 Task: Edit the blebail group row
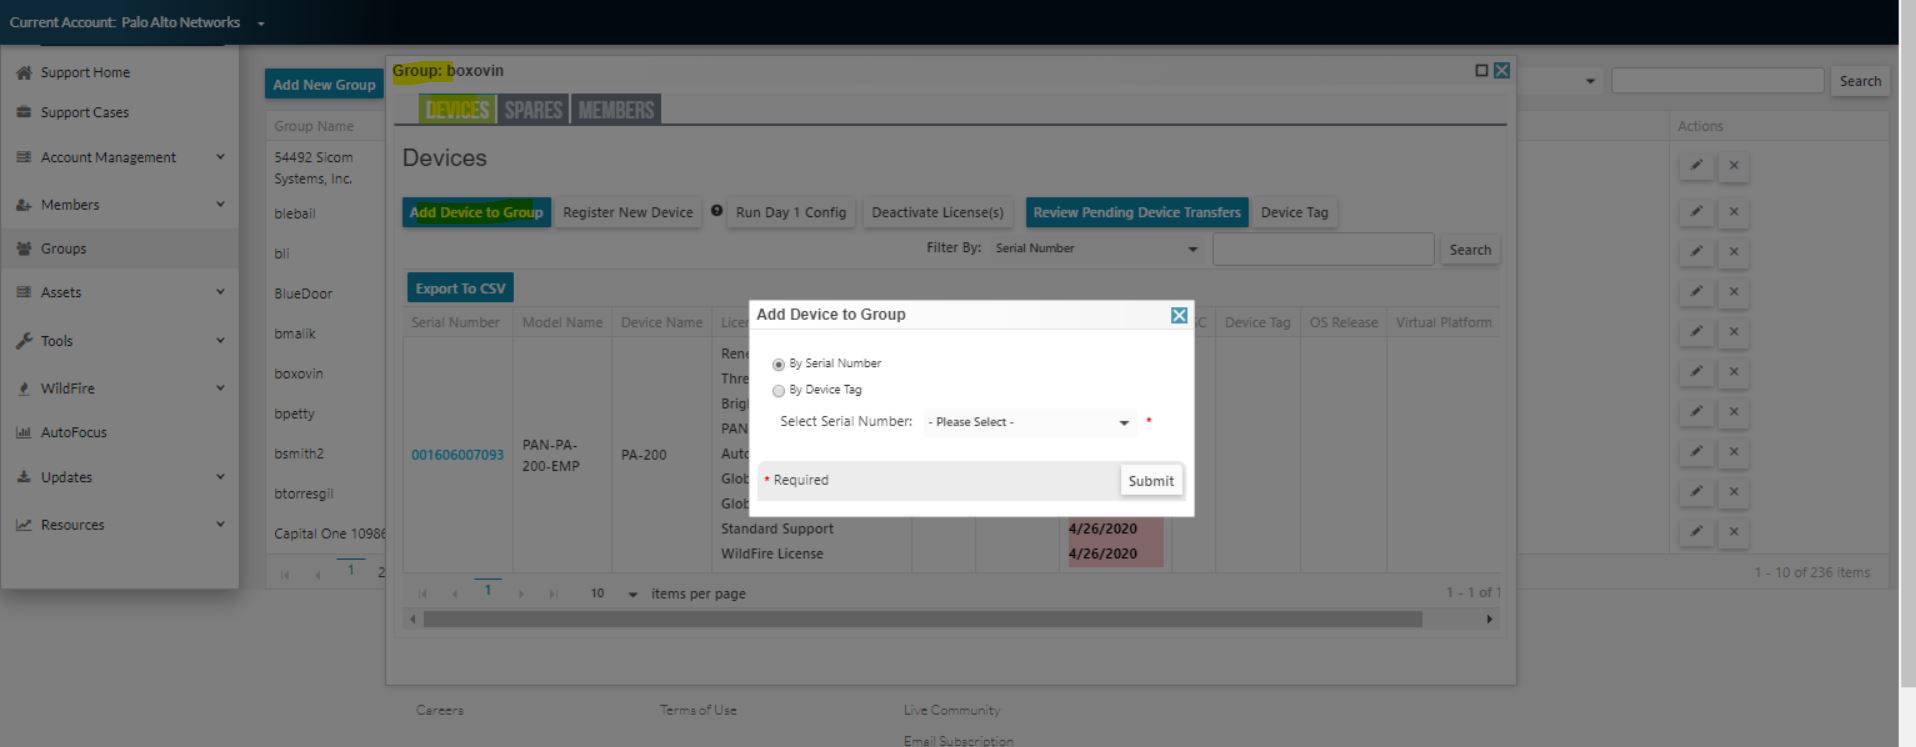pos(1696,212)
